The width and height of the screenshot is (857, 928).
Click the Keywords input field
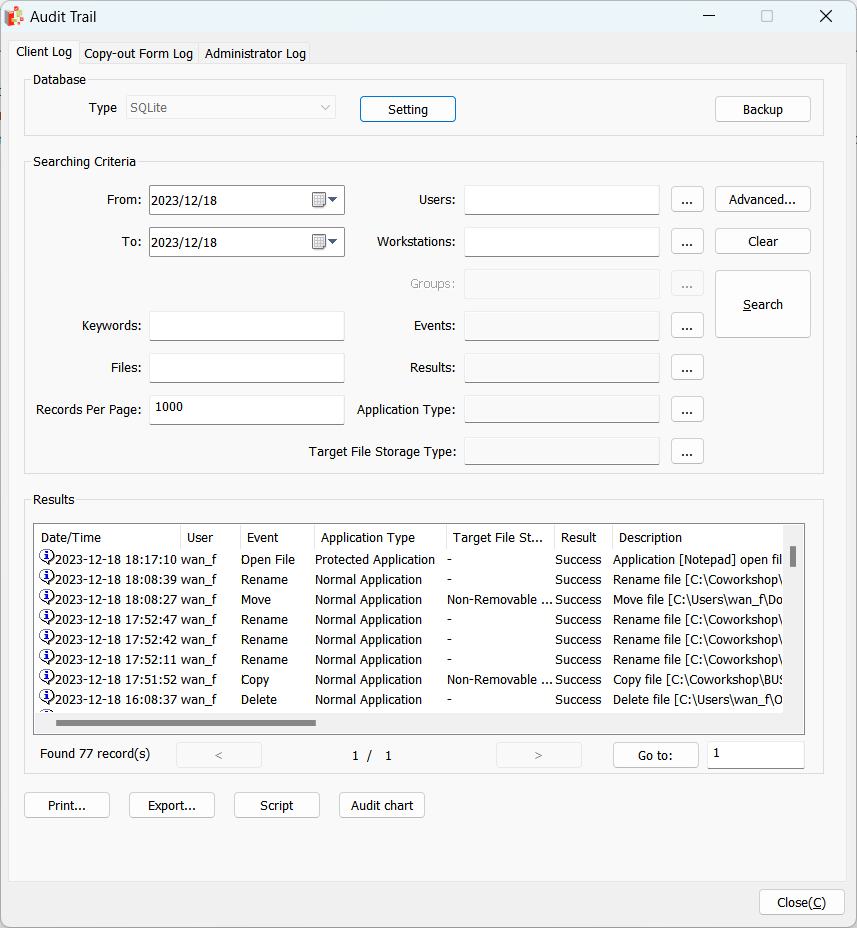pyautogui.click(x=247, y=326)
